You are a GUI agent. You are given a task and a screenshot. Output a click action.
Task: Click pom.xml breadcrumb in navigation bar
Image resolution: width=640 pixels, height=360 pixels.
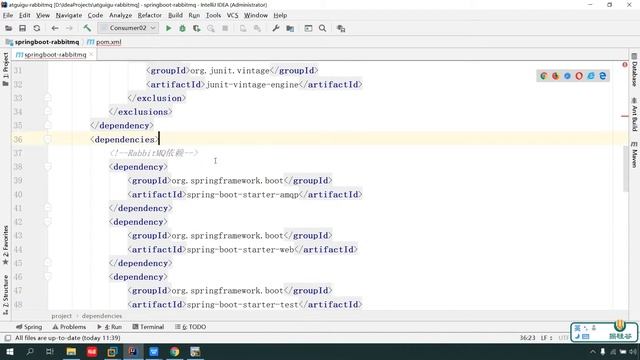(x=104, y=42)
